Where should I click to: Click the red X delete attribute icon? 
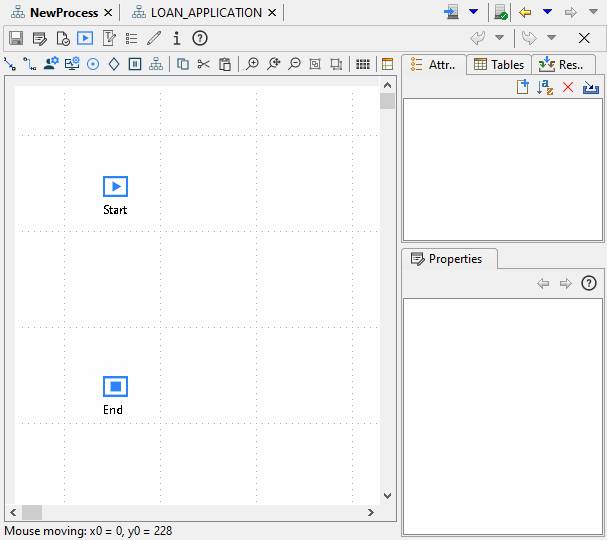(x=568, y=88)
